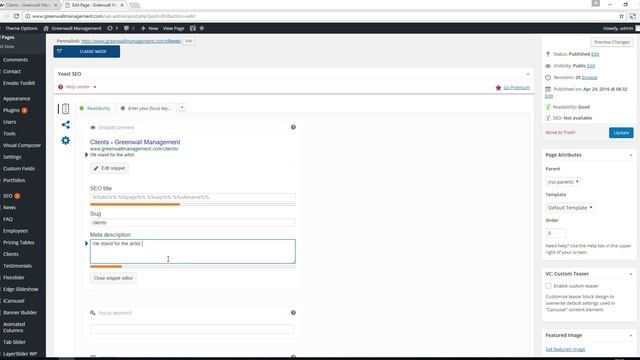Click View Page in admin bar
The width and height of the screenshot is (640, 360).
pos(173,28)
